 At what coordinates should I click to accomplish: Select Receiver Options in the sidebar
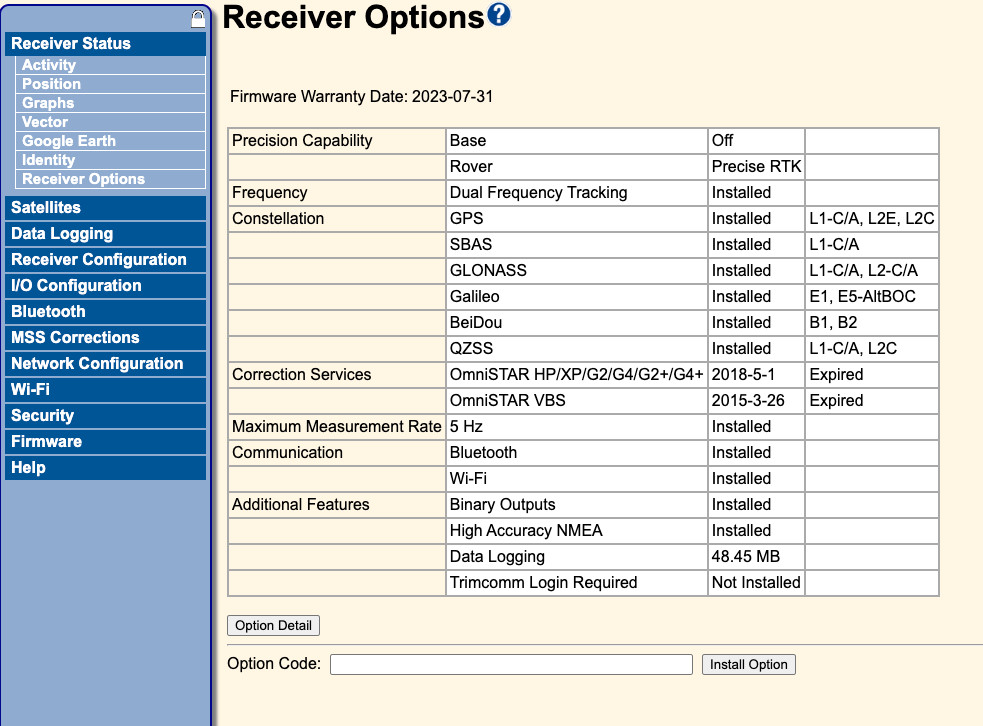[110, 179]
